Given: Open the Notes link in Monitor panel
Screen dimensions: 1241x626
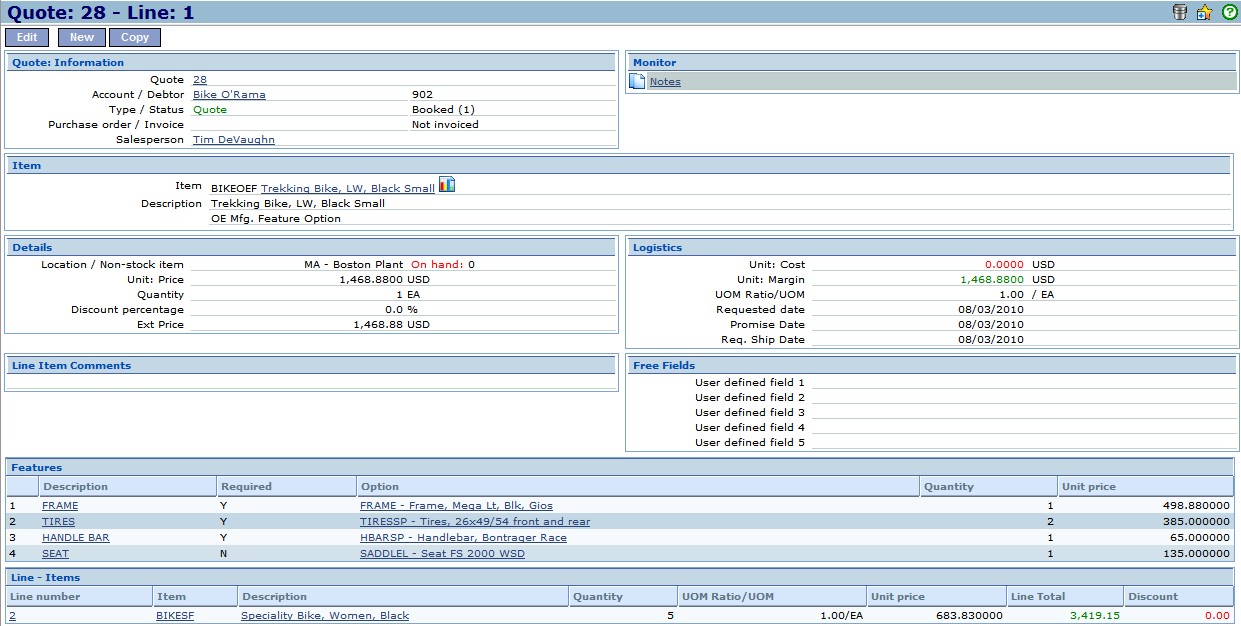Looking at the screenshot, I should pos(665,82).
